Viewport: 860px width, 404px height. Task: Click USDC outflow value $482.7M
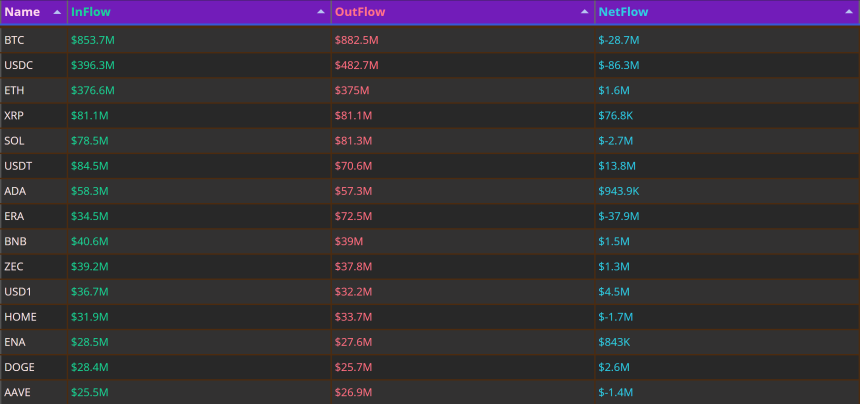pos(357,65)
